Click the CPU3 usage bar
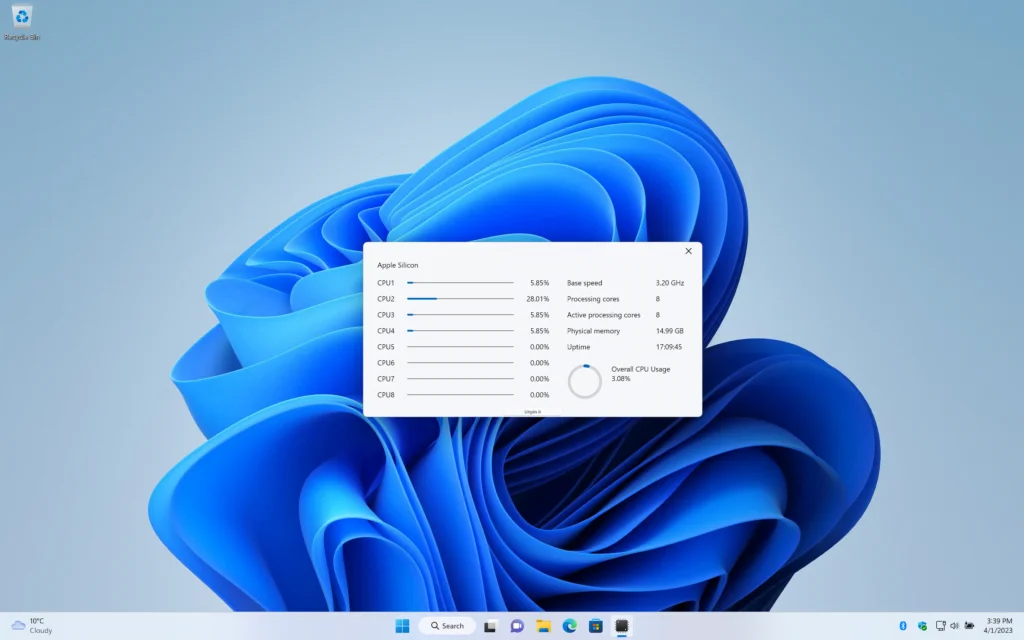 point(460,315)
